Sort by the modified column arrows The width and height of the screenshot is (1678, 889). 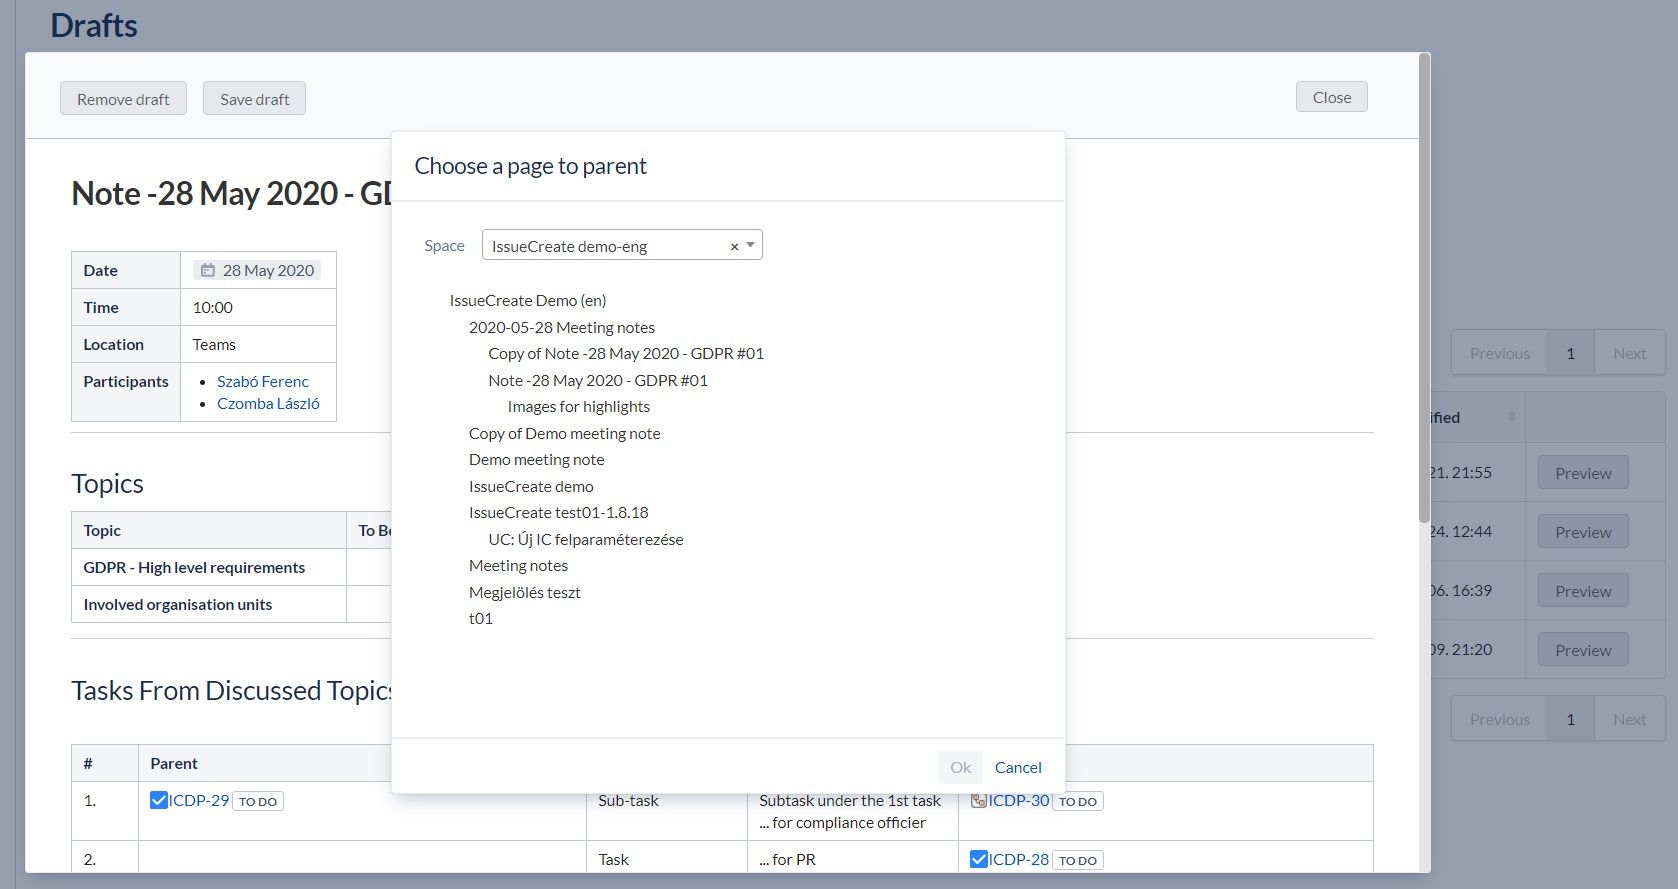1512,417
